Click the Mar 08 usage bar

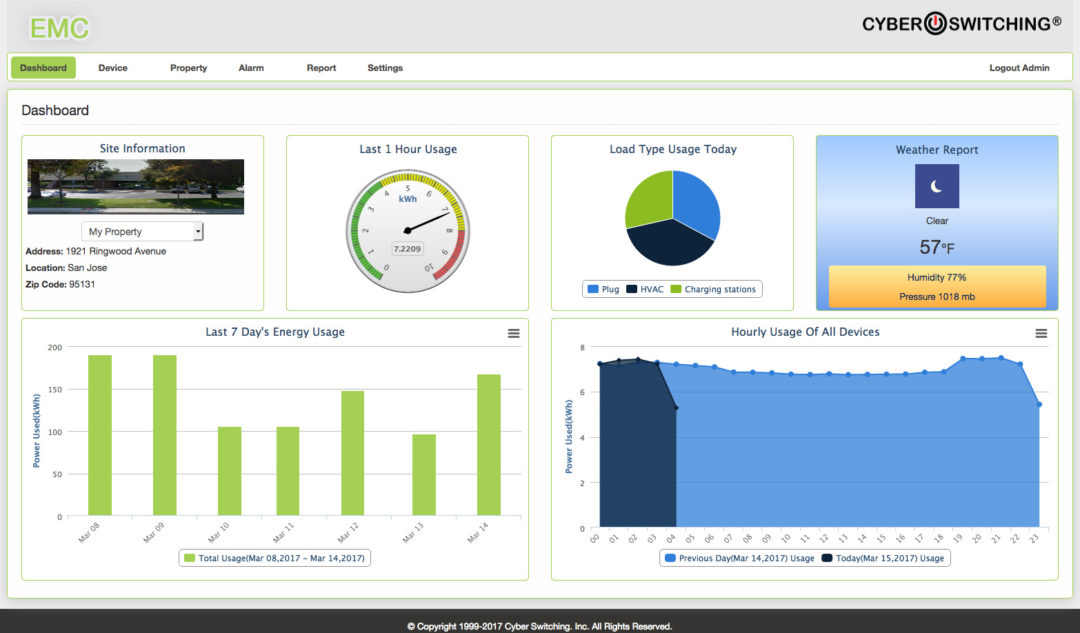(x=100, y=435)
